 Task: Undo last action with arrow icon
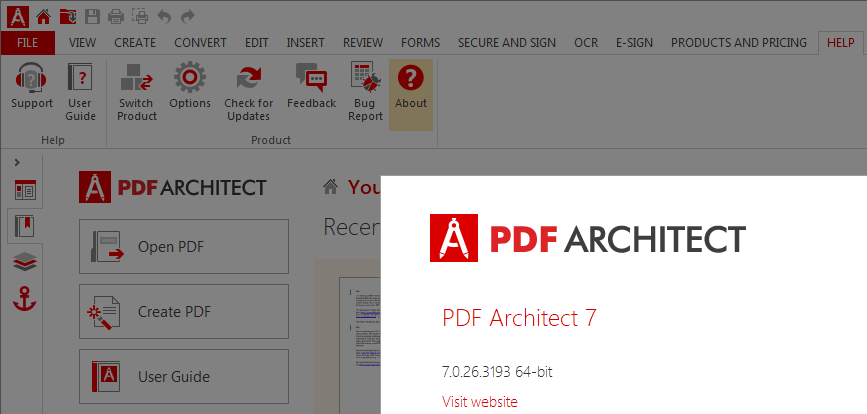(x=164, y=17)
